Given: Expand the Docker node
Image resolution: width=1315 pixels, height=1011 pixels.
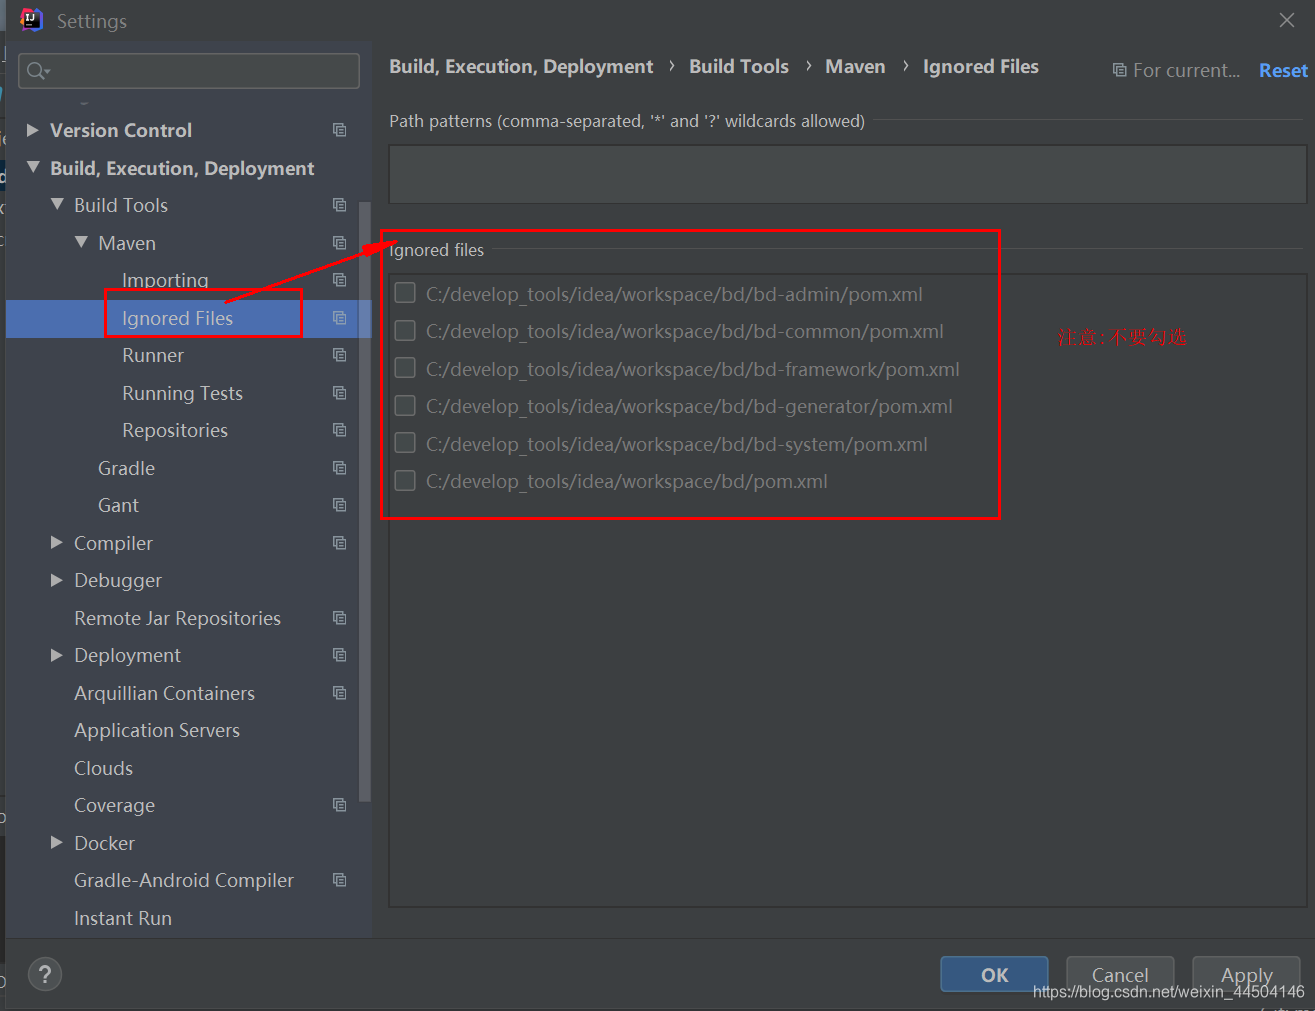Looking at the screenshot, I should click(x=57, y=843).
